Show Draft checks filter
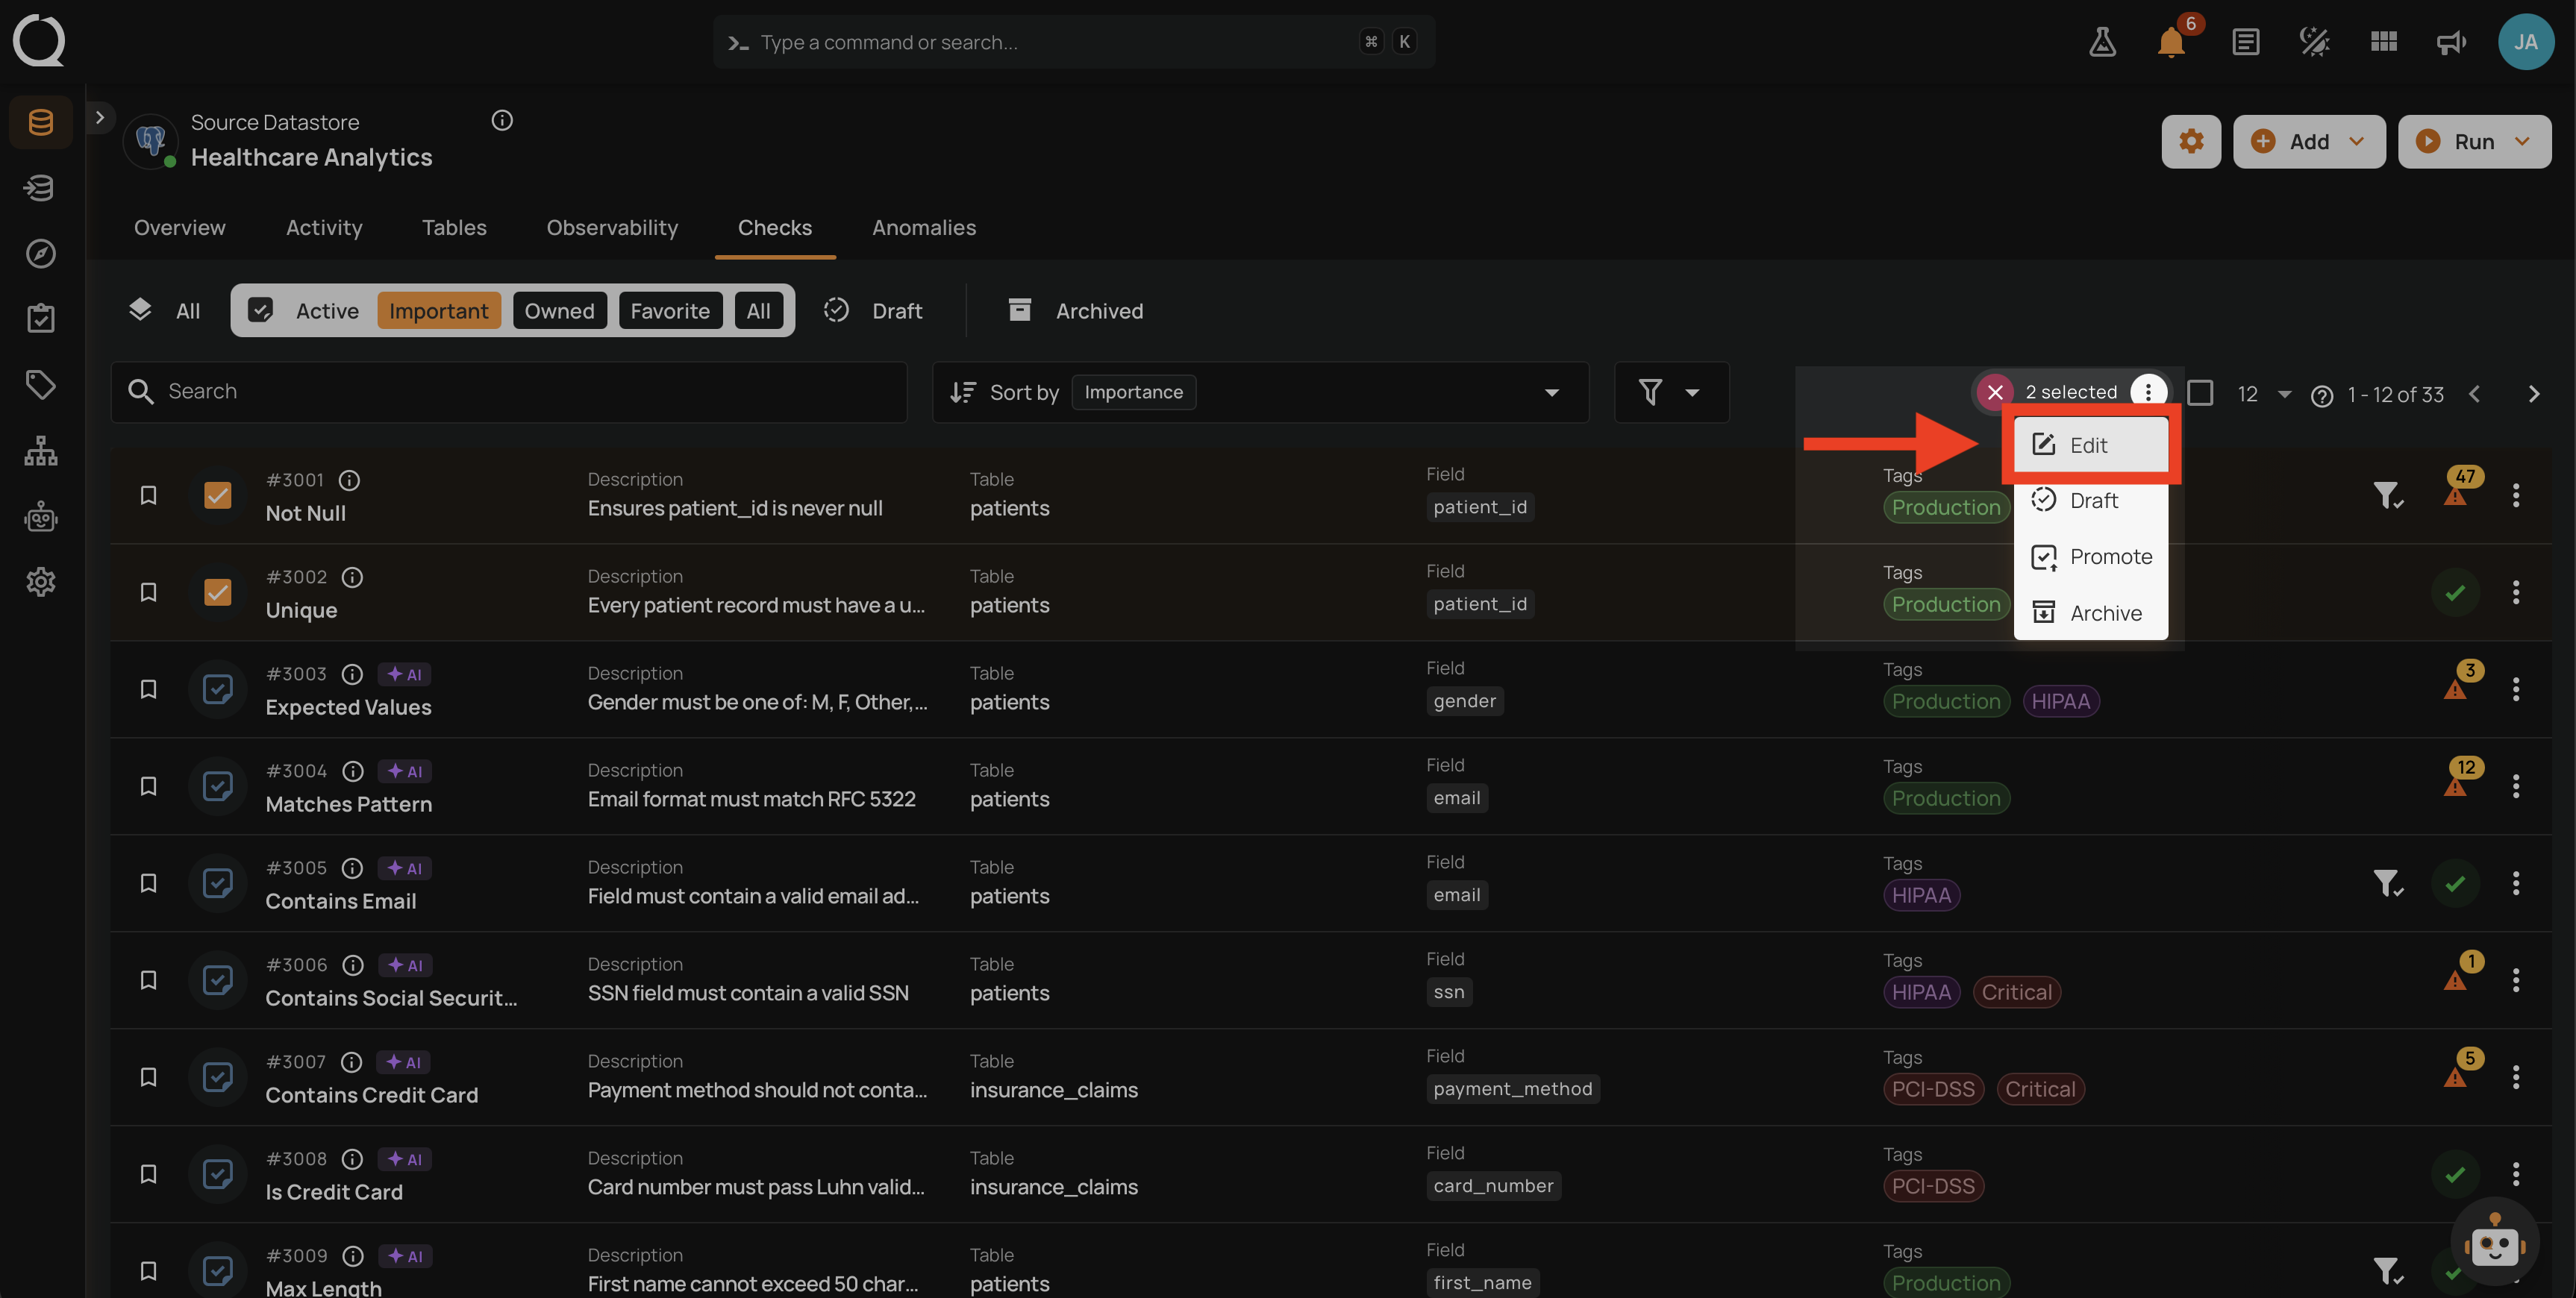The image size is (2576, 1298). click(872, 310)
